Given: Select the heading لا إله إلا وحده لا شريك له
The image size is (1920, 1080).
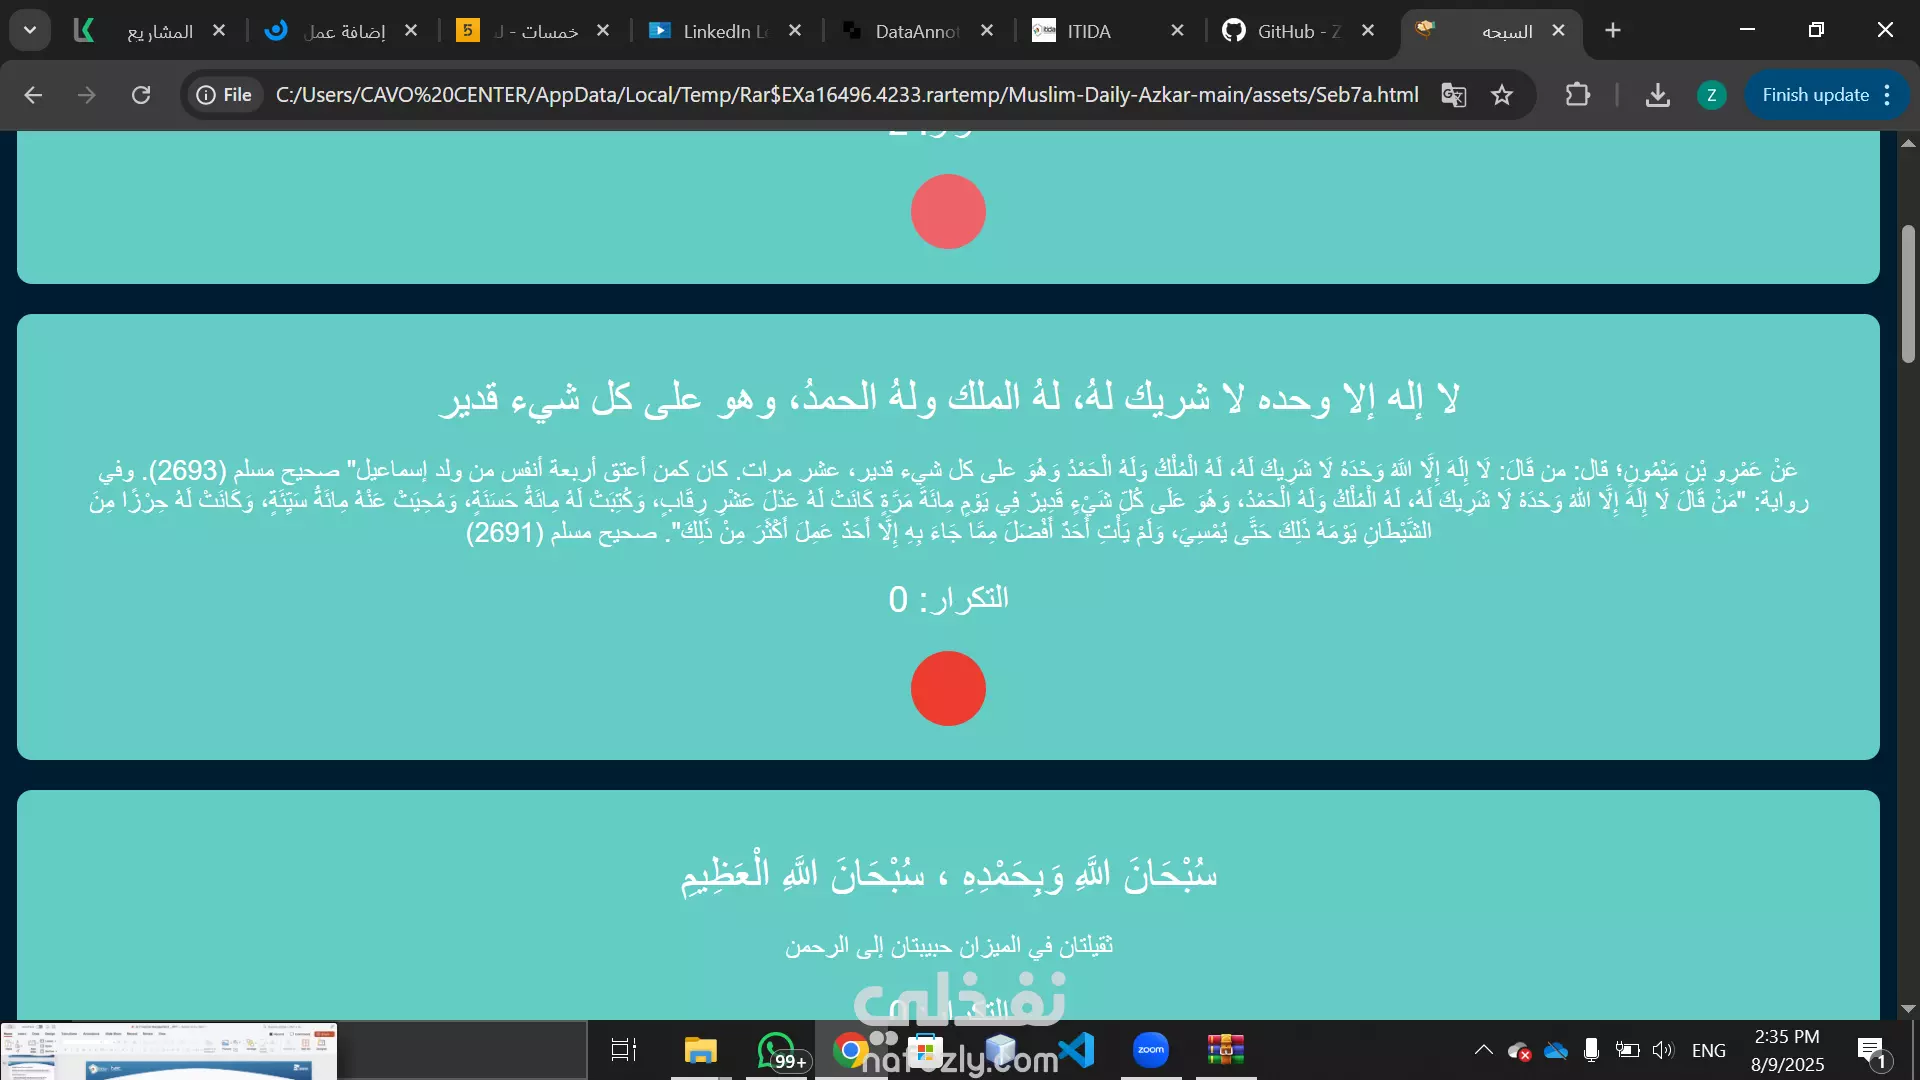Looking at the screenshot, I should pyautogui.click(x=948, y=398).
